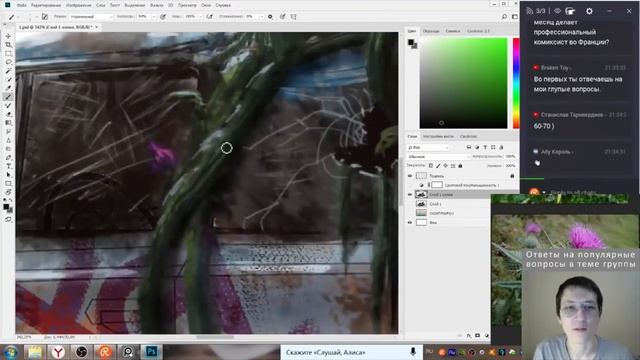
Task: Hide the selected layer's eye icon
Action: (x=410, y=195)
